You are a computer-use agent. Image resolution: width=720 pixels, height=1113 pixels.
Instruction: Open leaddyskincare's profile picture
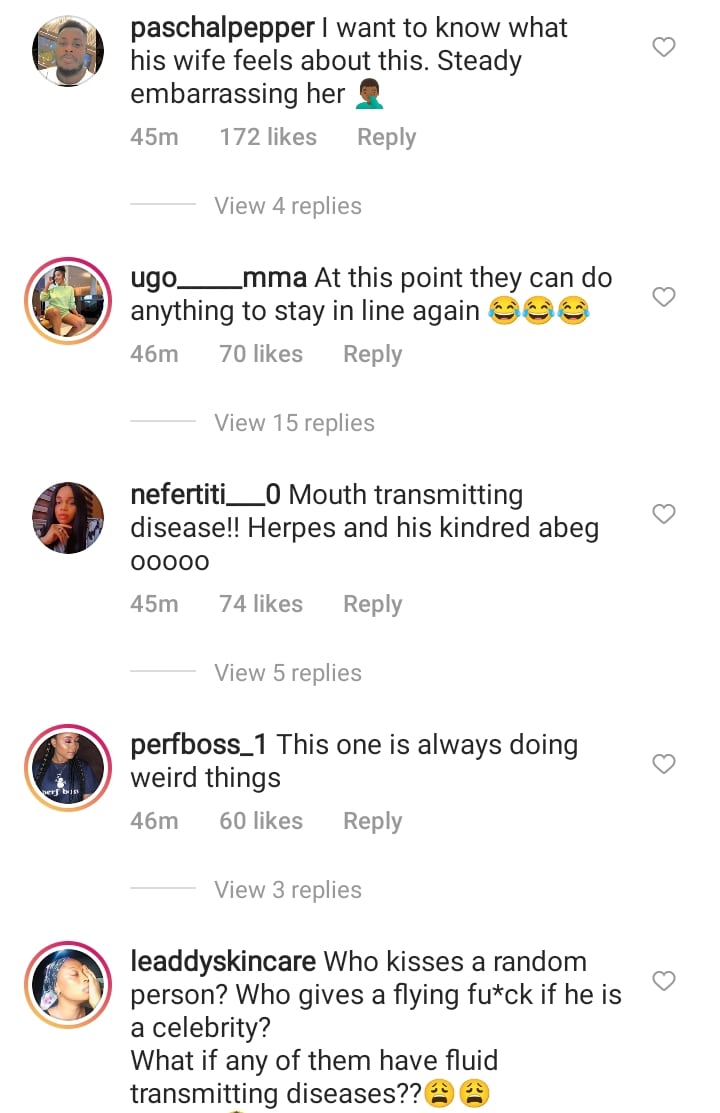pos(69,984)
